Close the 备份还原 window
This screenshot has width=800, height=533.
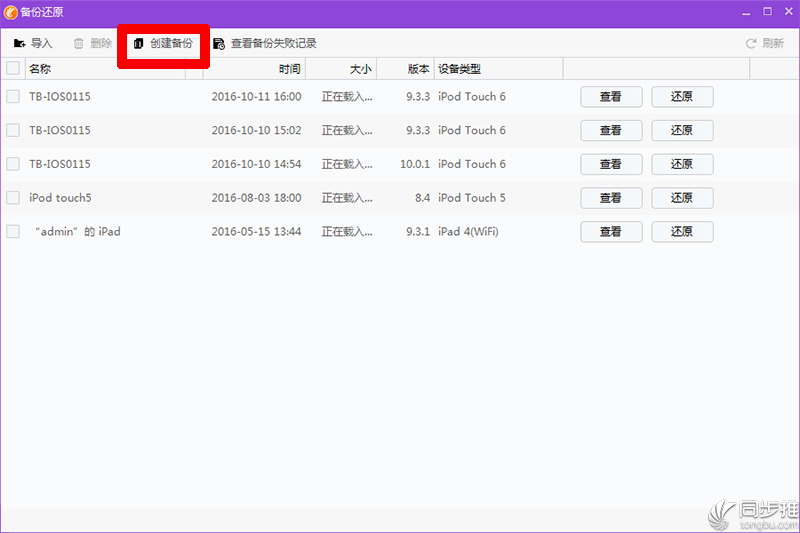coord(789,11)
